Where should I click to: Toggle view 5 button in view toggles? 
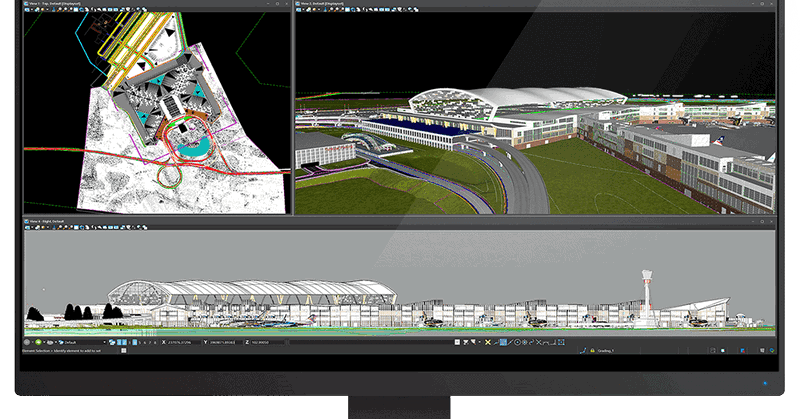point(140,342)
